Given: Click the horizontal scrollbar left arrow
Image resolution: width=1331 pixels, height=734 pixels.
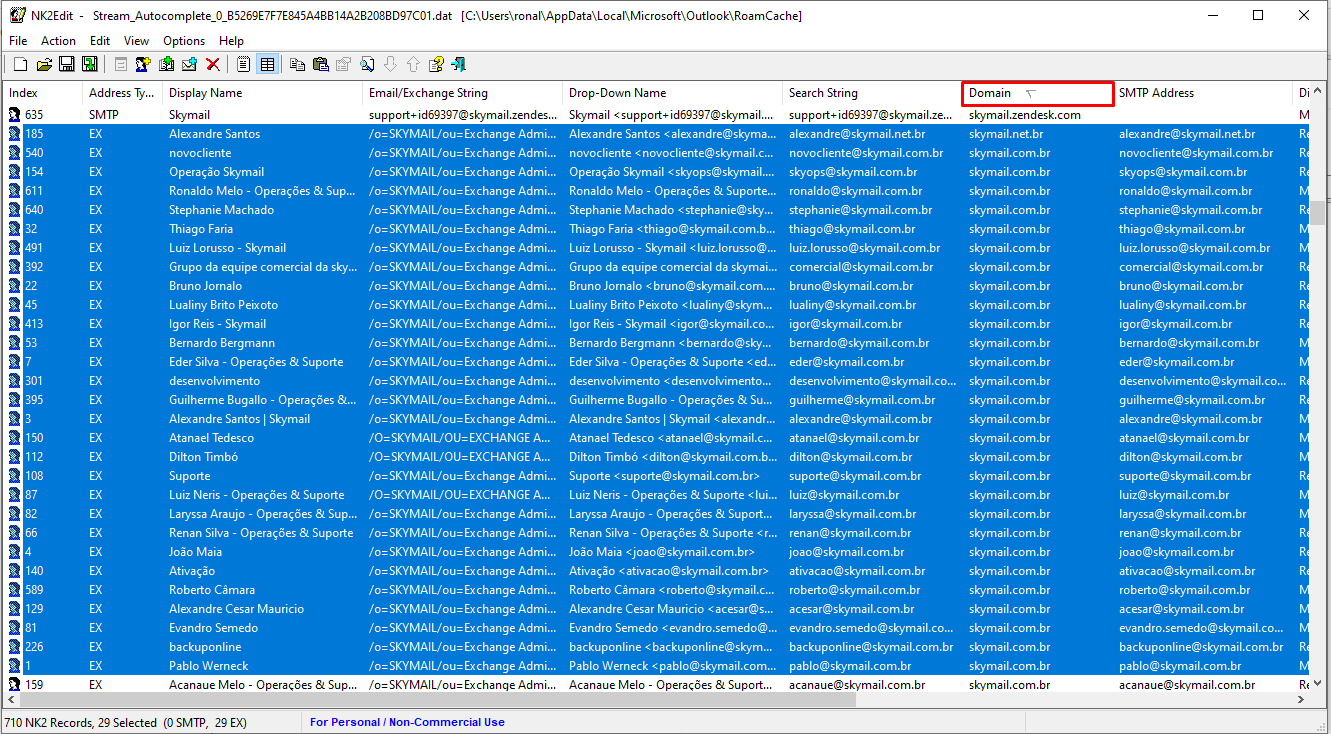Looking at the screenshot, I should pos(9,701).
